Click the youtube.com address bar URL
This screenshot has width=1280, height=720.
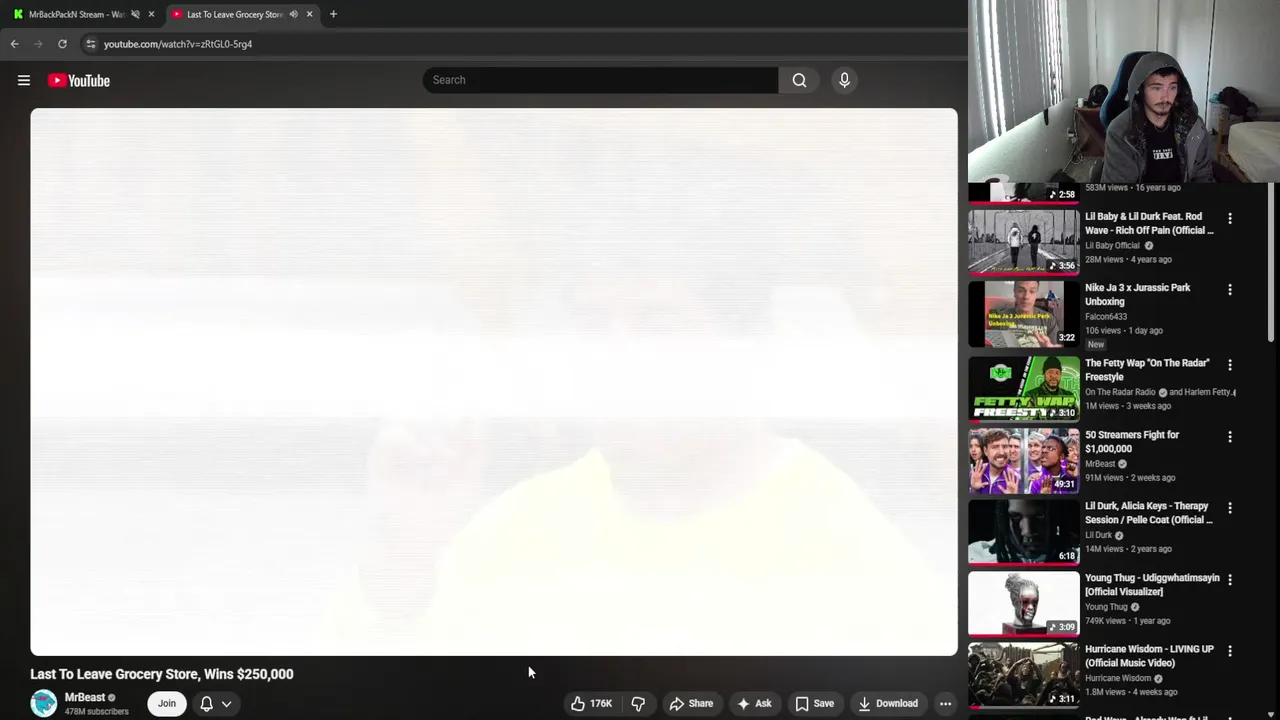[178, 44]
